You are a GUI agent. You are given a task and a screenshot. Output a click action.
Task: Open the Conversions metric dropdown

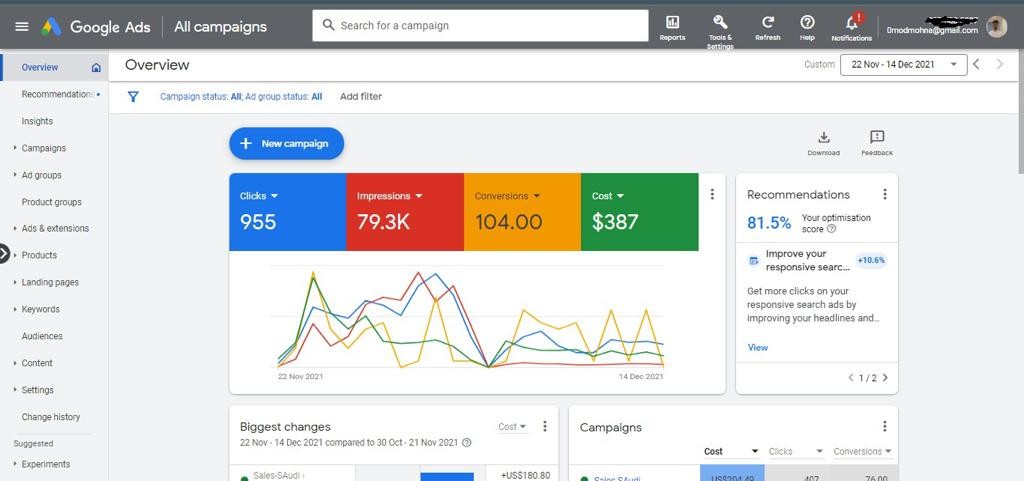tap(507, 196)
